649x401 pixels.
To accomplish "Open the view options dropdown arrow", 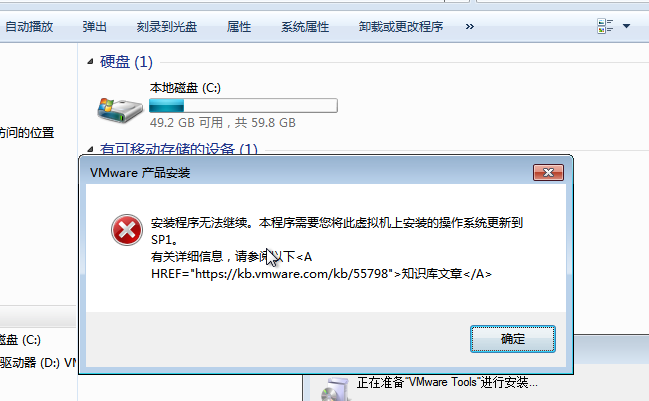I will (626, 26).
